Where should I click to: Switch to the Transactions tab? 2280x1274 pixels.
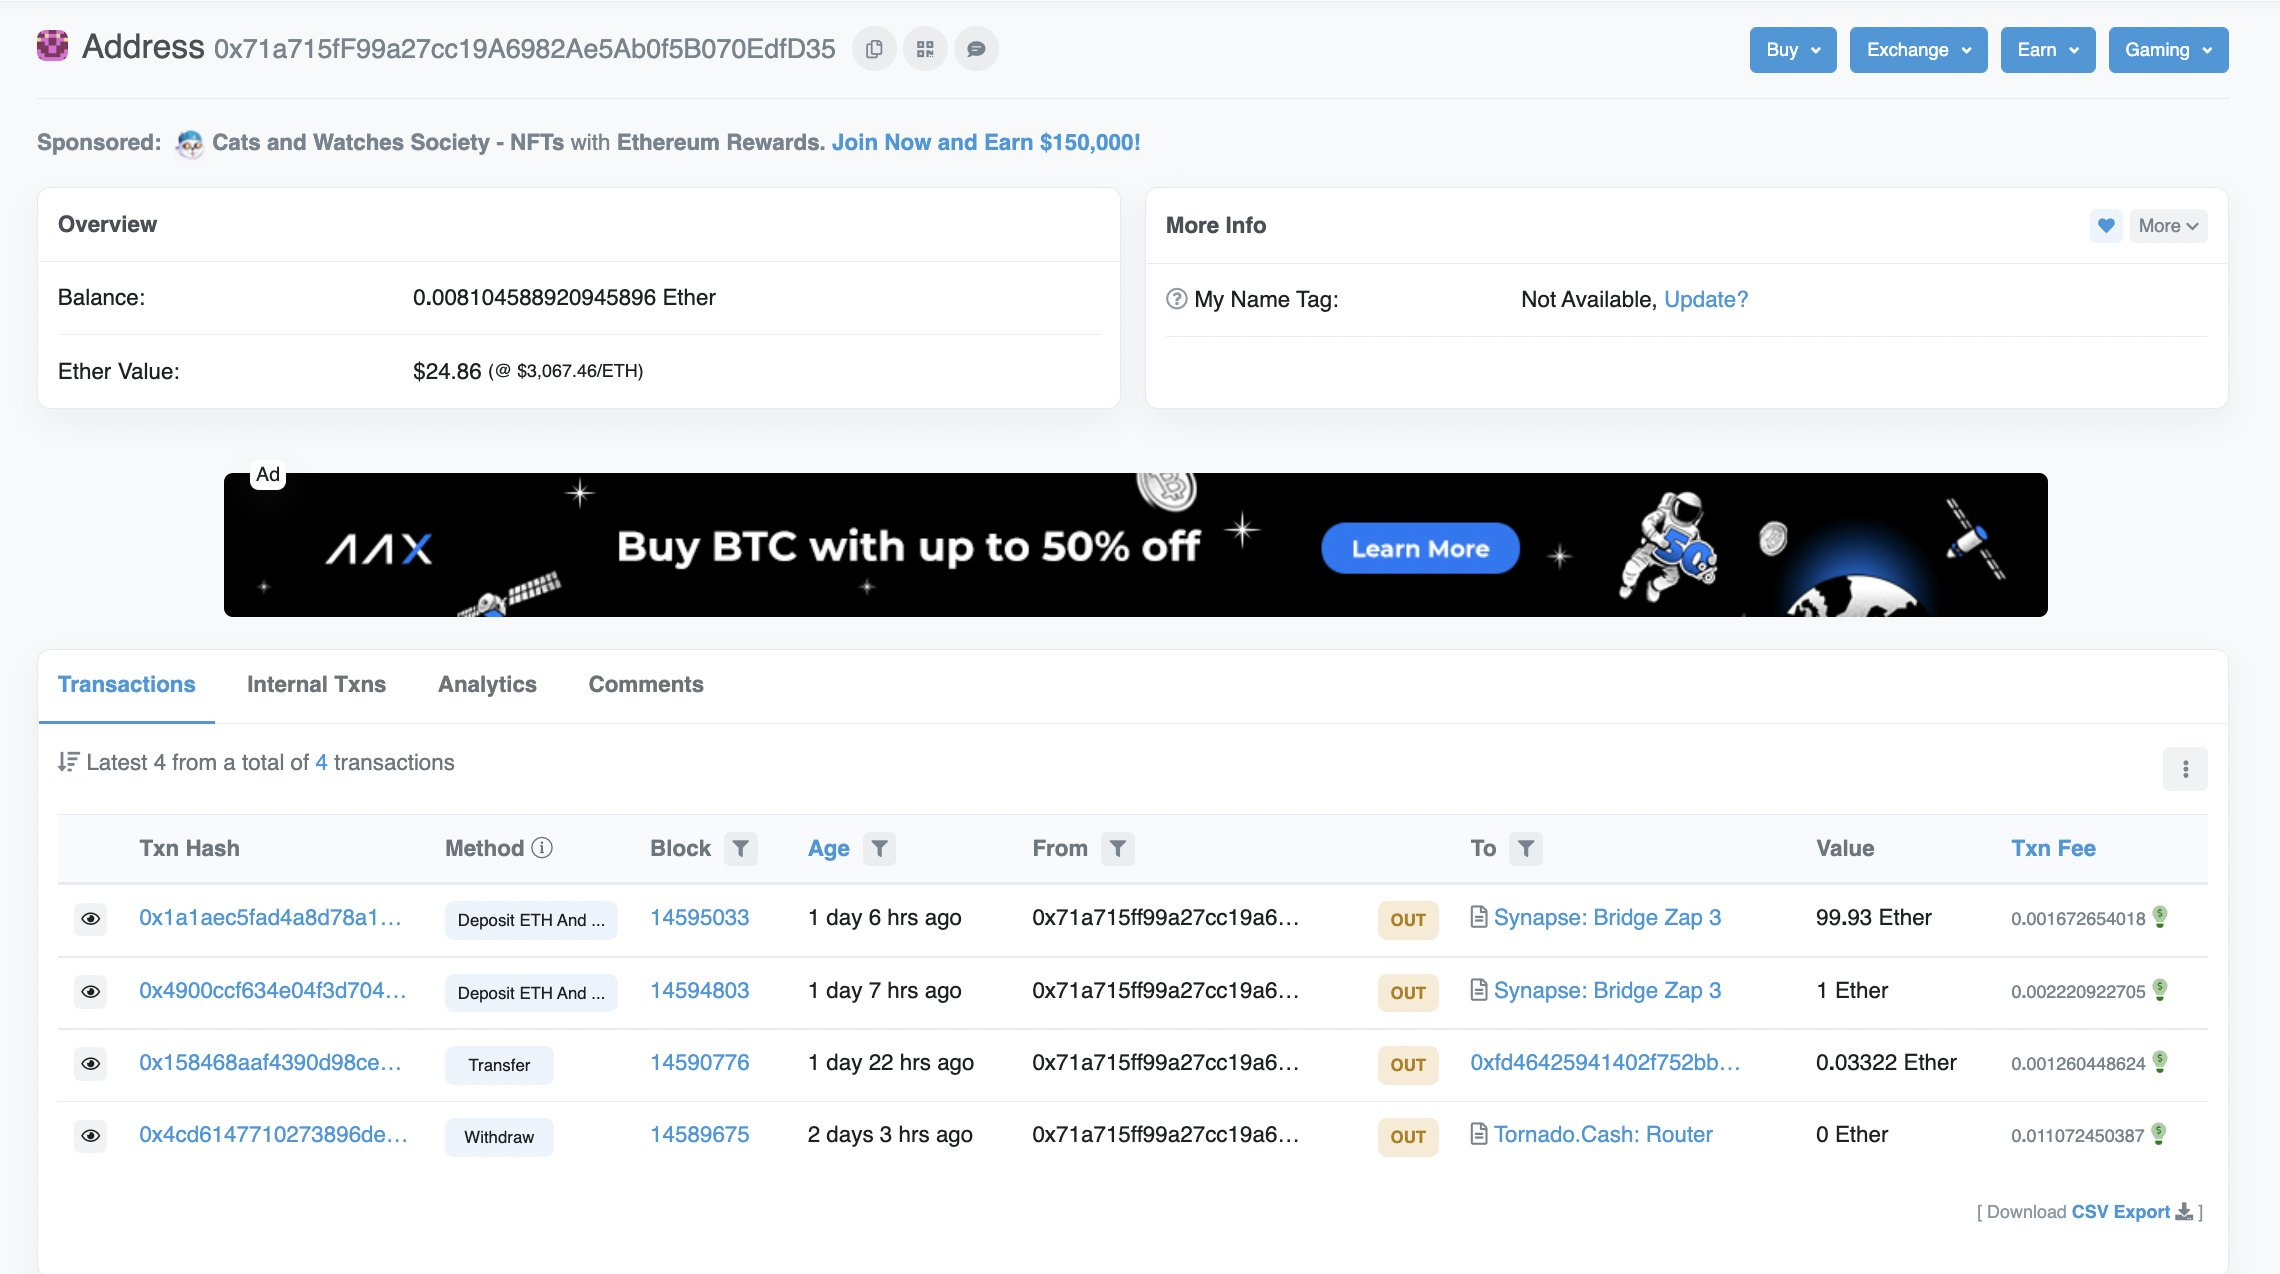126,685
